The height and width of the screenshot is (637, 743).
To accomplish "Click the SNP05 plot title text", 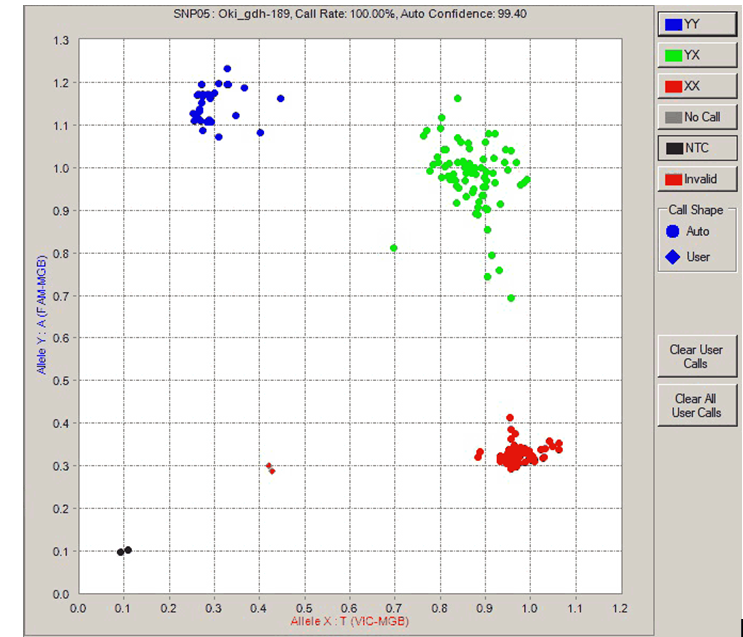I will pos(349,10).
